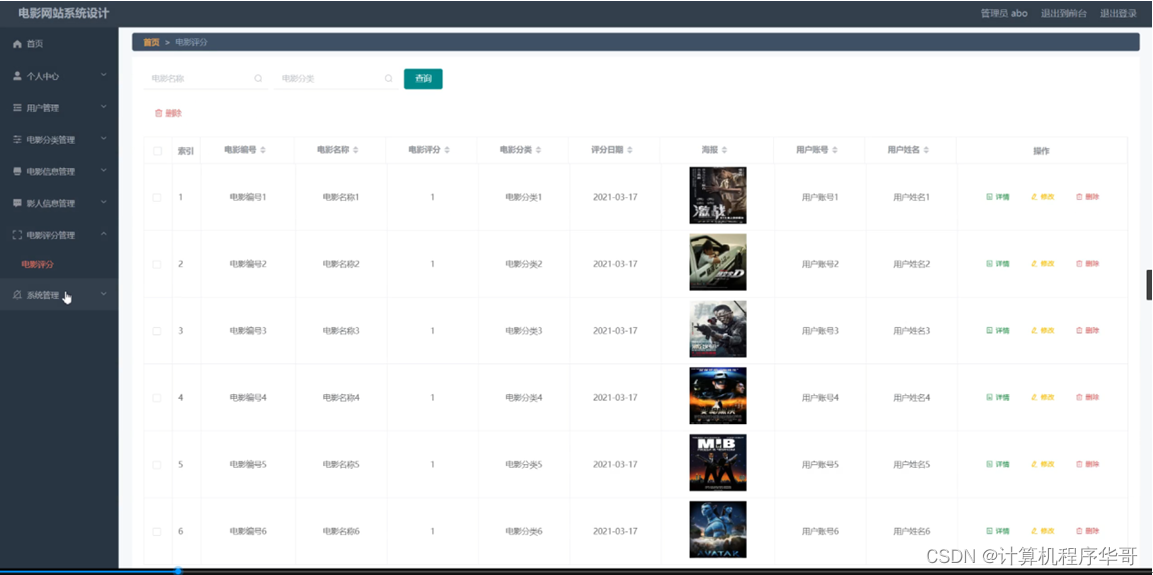Open the 影人信息管理 menu label
This screenshot has height=575, width=1153.
pos(51,203)
